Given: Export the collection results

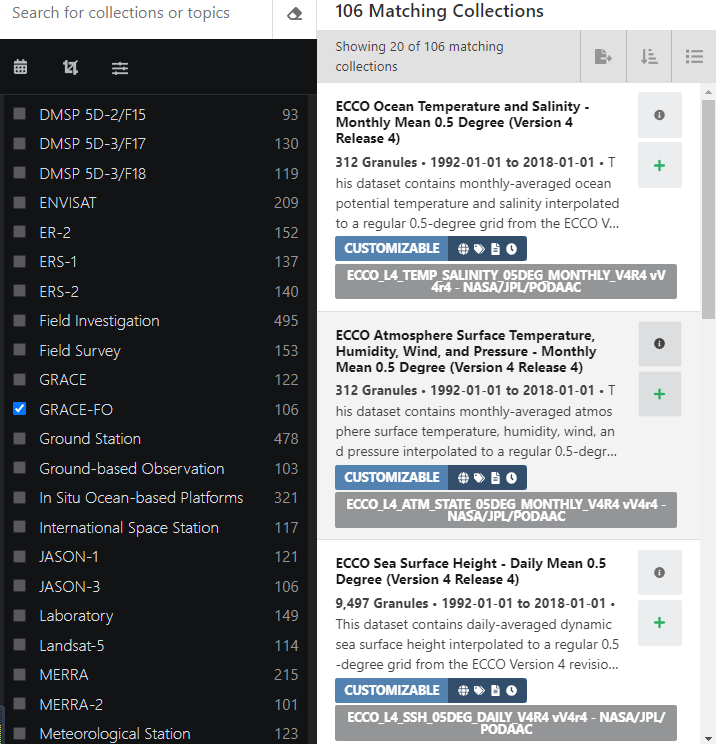Looking at the screenshot, I should tap(603, 56).
